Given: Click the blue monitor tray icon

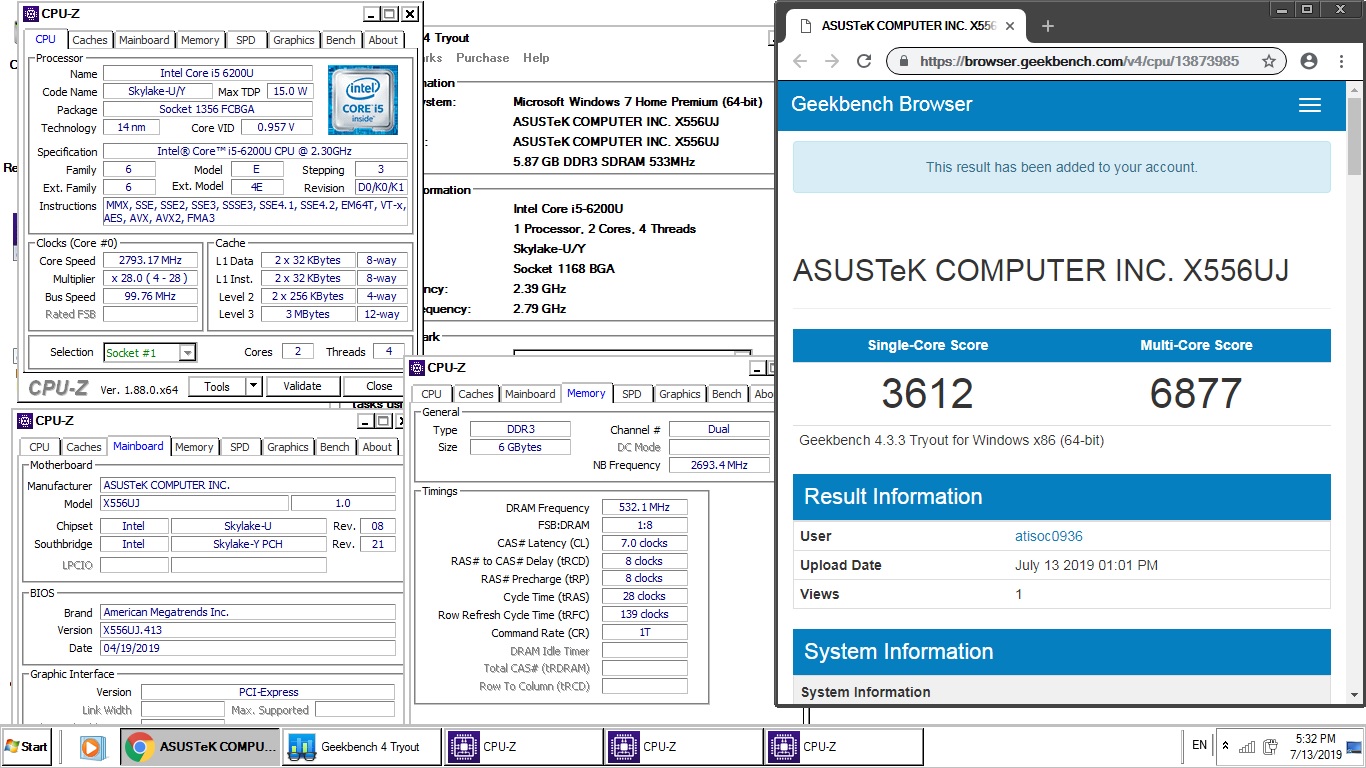Looking at the screenshot, I should click(x=1353, y=746).
